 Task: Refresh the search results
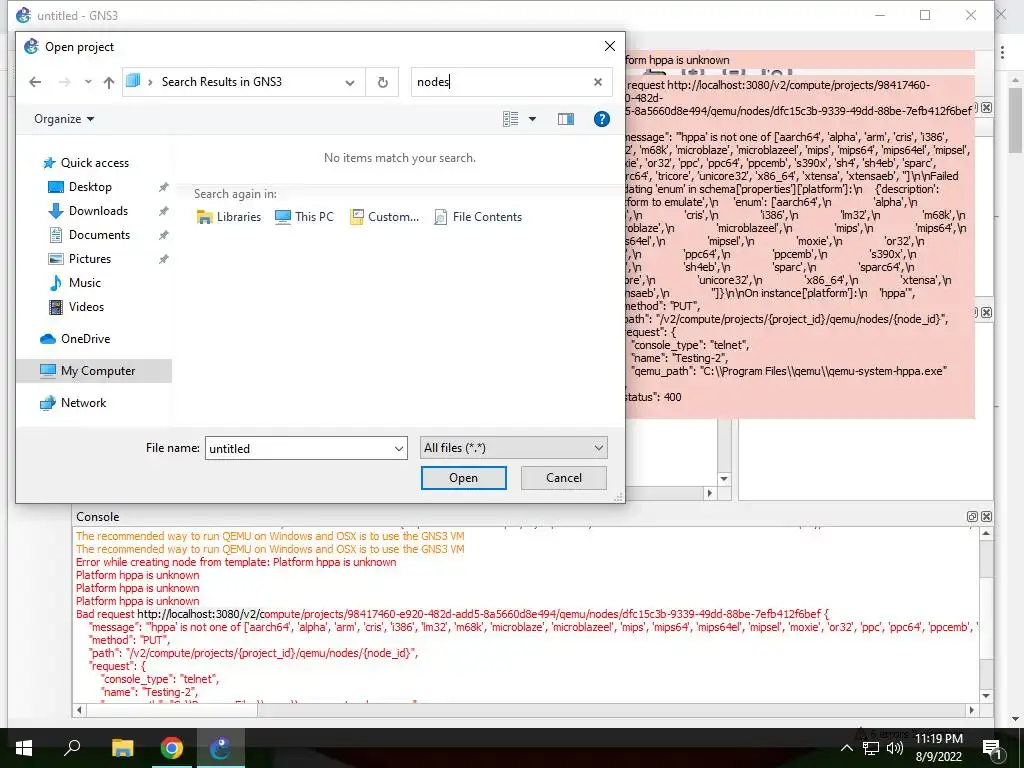383,82
